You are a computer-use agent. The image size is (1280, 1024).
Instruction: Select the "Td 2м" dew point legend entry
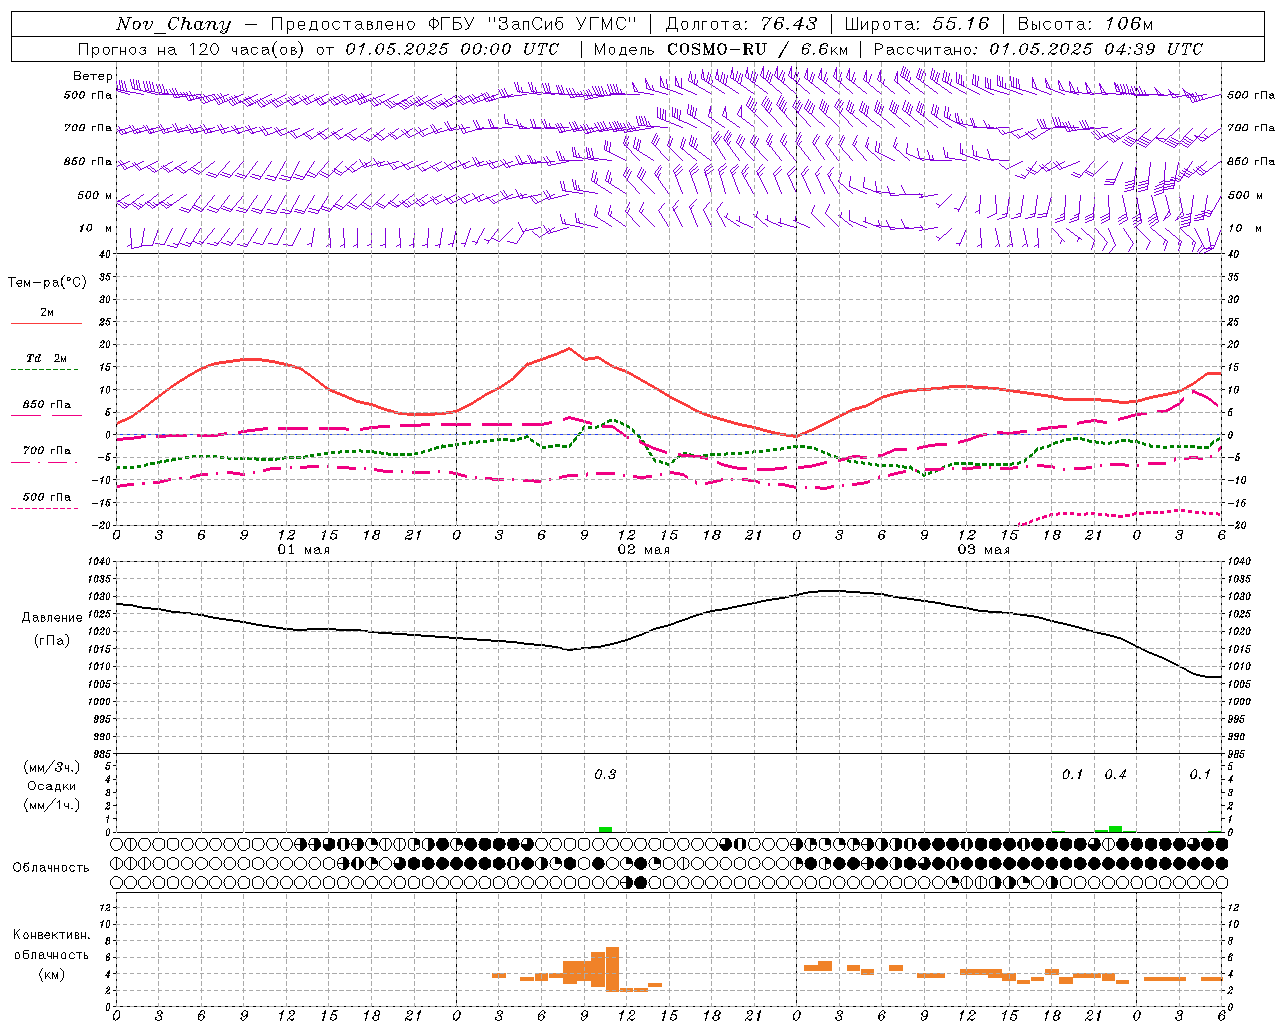(47, 358)
